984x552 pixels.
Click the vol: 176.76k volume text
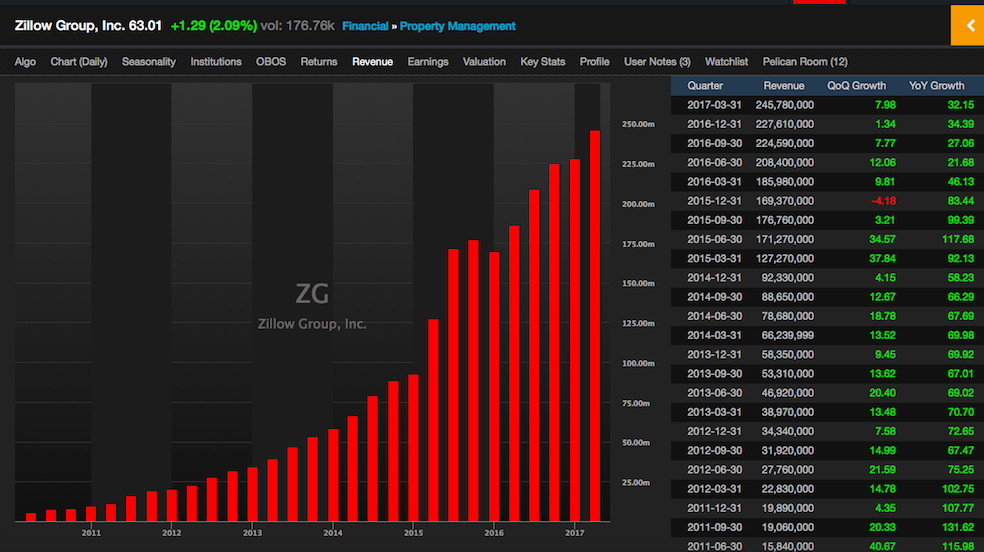[x=297, y=26]
